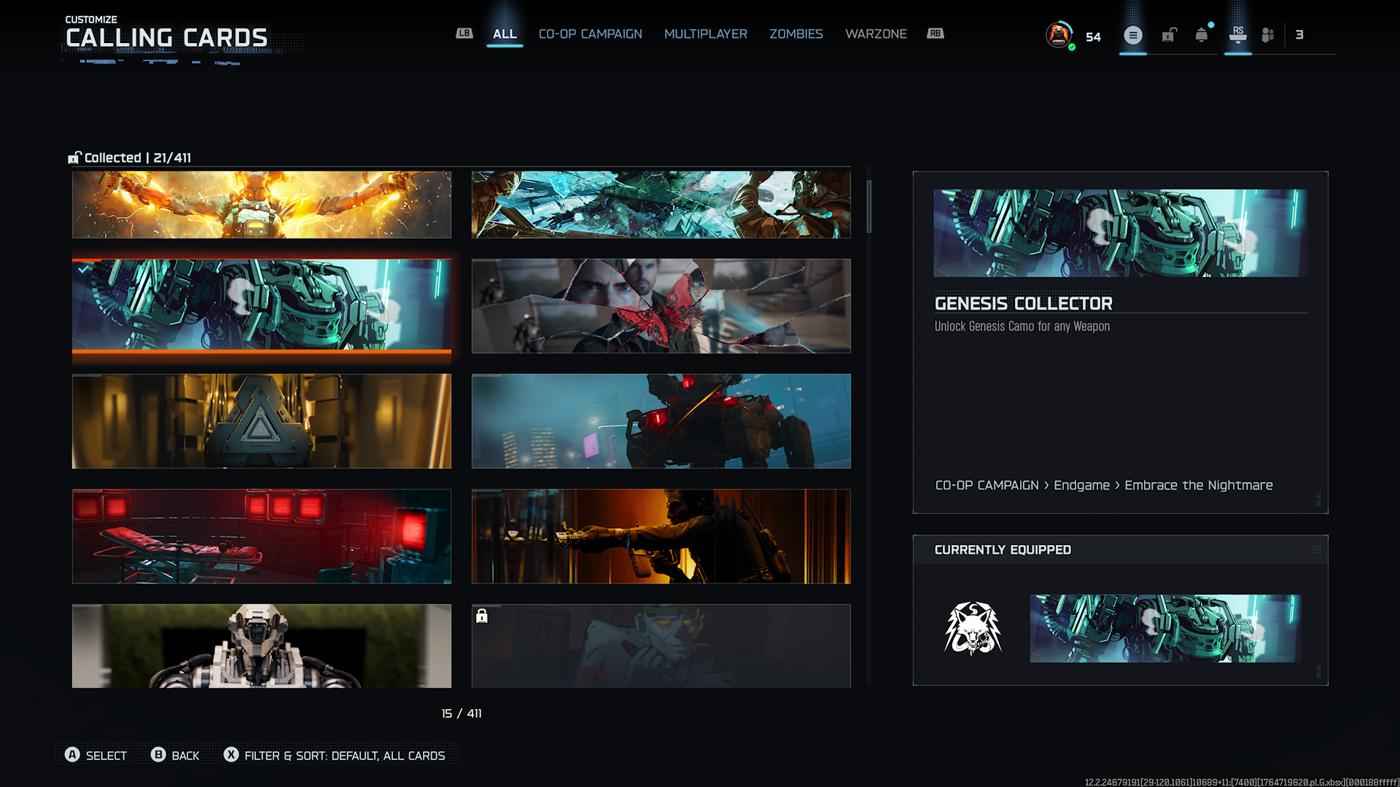Switch to the Co-op Campaign tab
Screen dimensions: 1400x787
click(590, 34)
